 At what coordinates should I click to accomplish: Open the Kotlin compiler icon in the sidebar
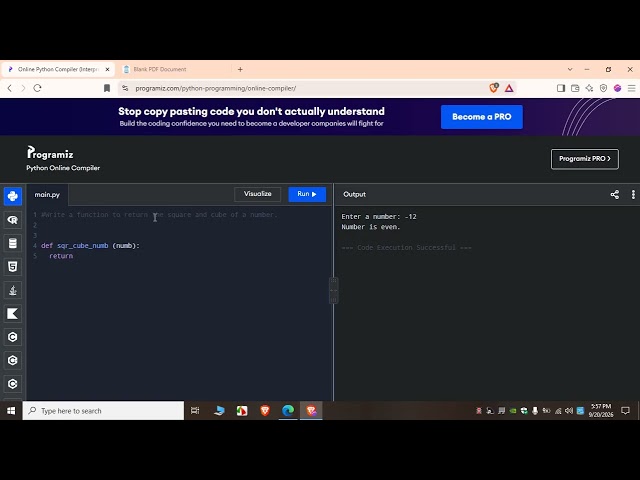pyautogui.click(x=13, y=313)
